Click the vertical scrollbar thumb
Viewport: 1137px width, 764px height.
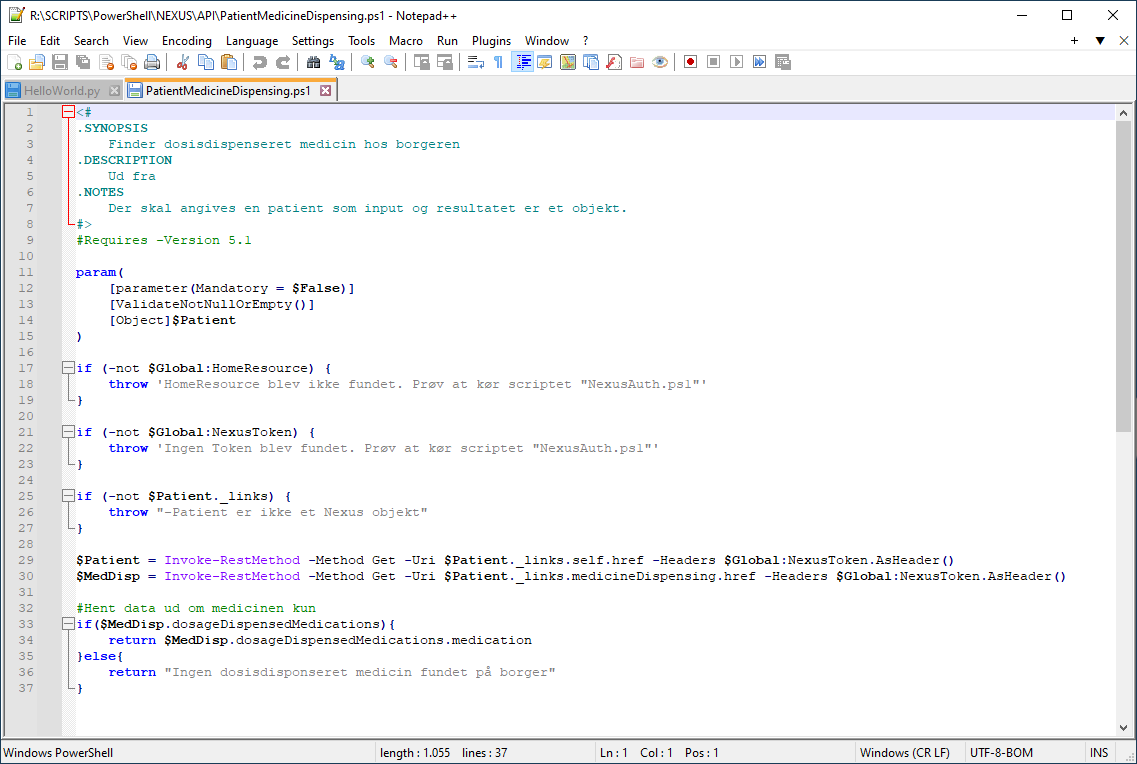click(1123, 276)
